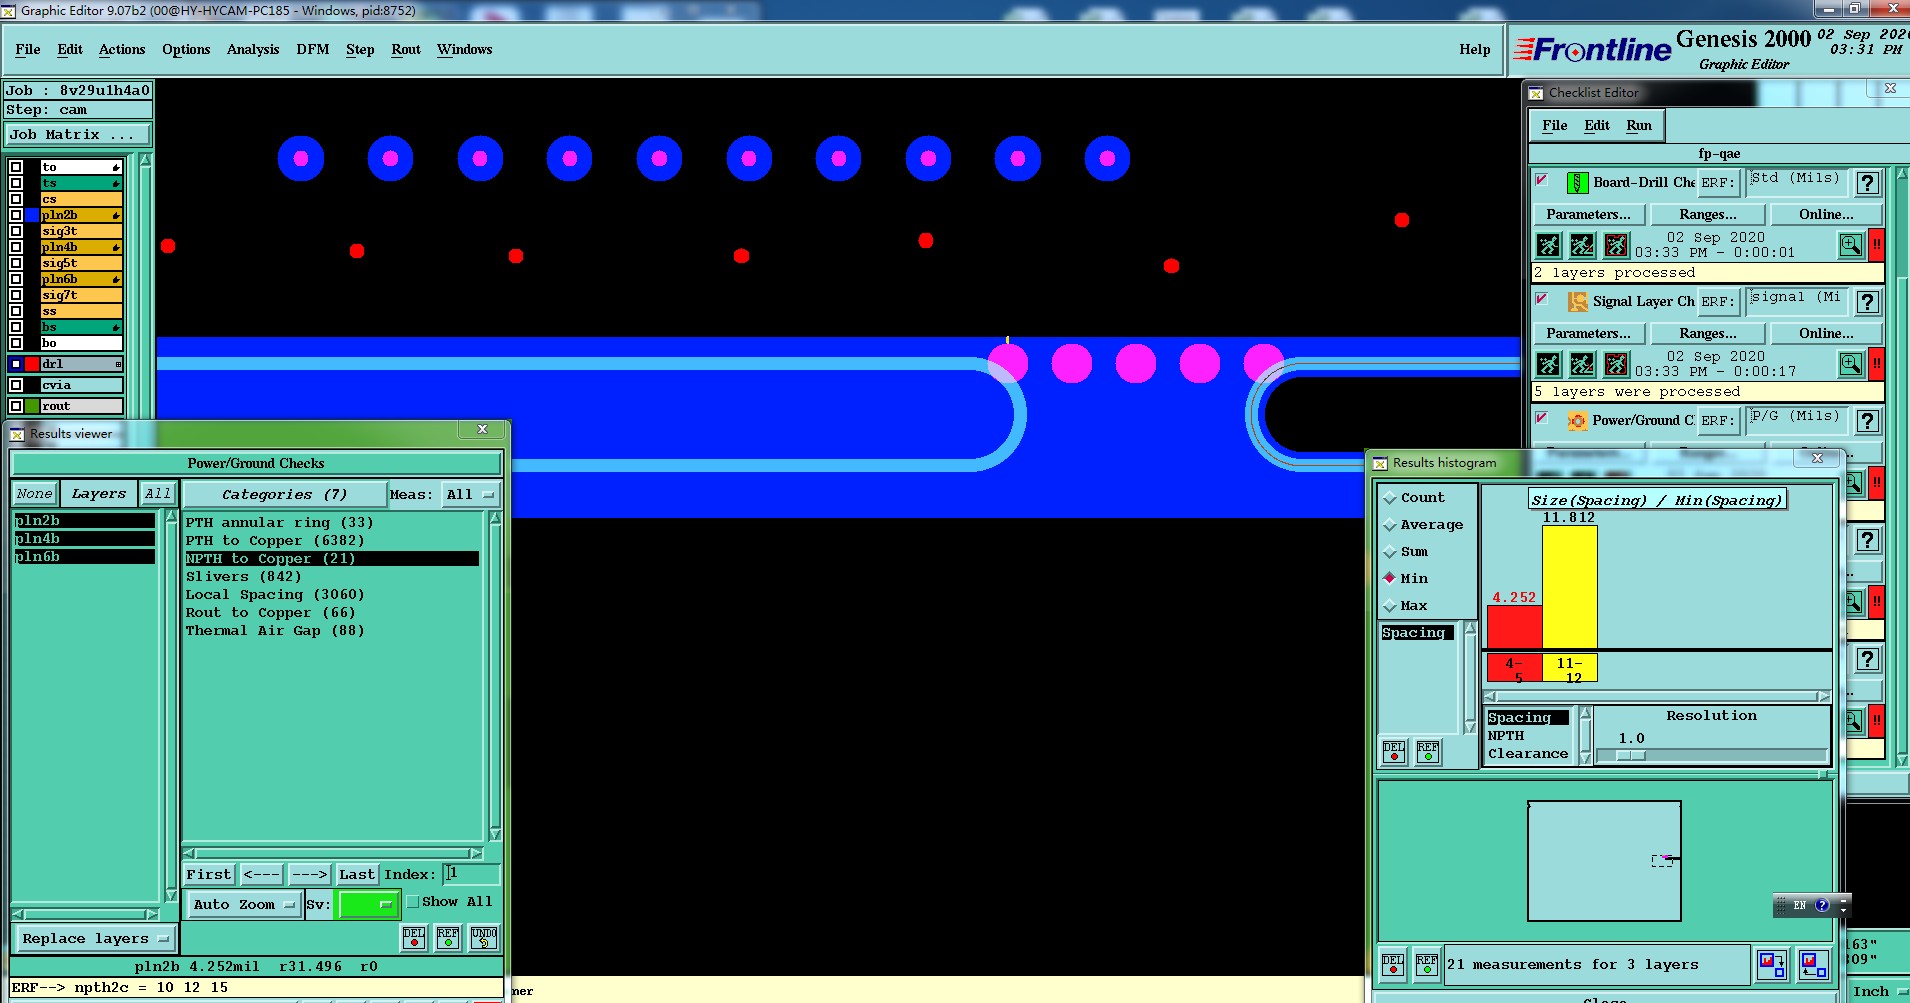This screenshot has height=1003, width=1910.
Task: Click the green drill icon of Board-Drill Check
Action: (1577, 183)
